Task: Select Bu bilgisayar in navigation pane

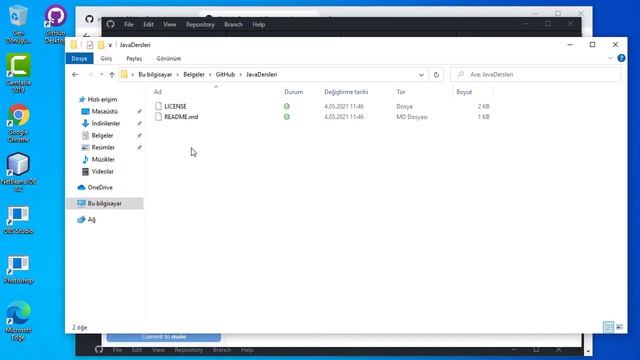Action: tap(104, 203)
